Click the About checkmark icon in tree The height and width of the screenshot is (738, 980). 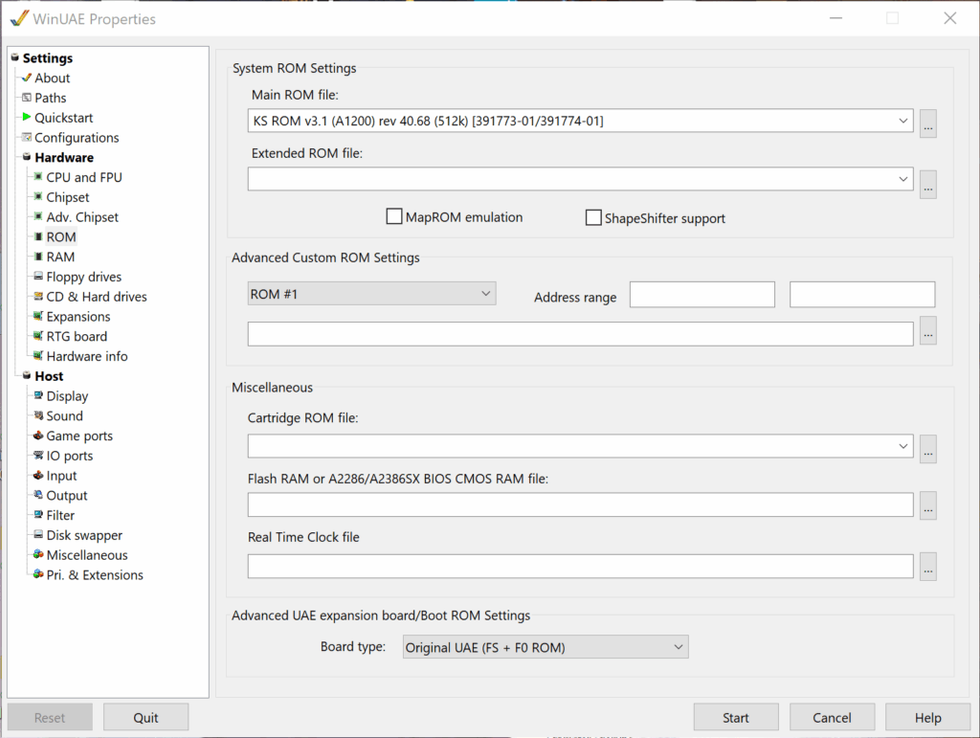[x=26, y=78]
